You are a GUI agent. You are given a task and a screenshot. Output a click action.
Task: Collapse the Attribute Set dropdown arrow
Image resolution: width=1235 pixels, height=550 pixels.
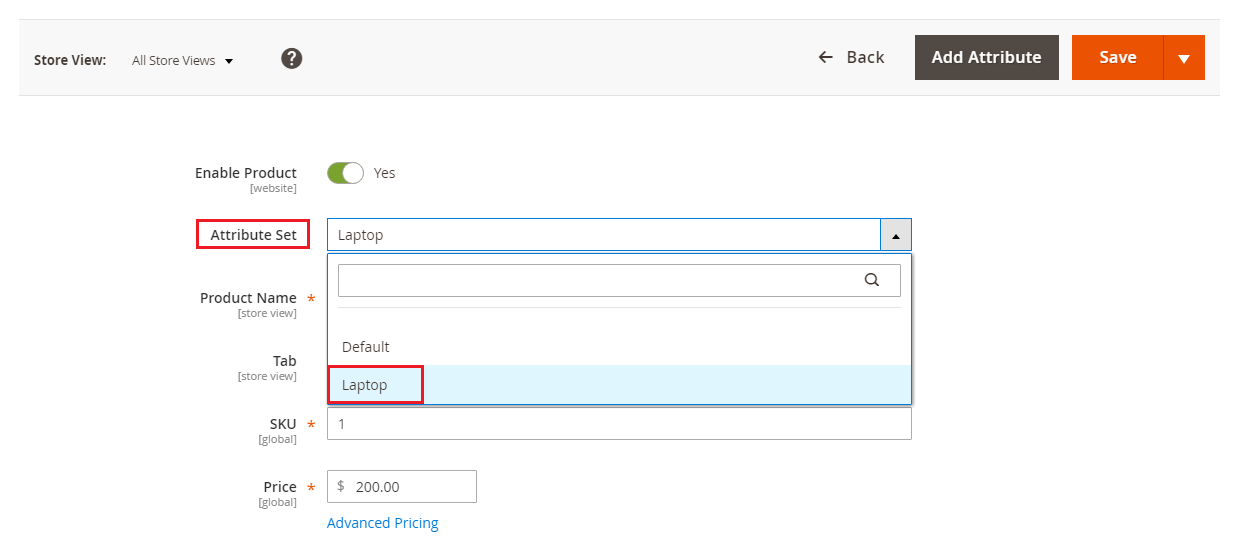[x=896, y=235]
